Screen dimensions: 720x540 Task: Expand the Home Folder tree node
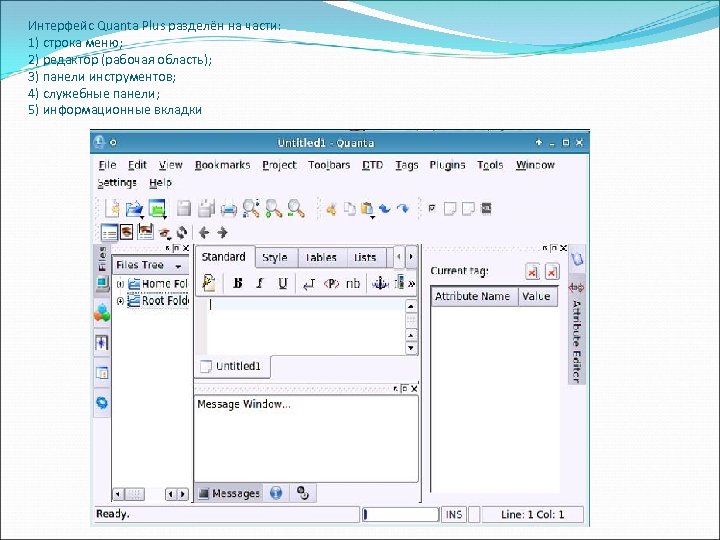coord(120,284)
